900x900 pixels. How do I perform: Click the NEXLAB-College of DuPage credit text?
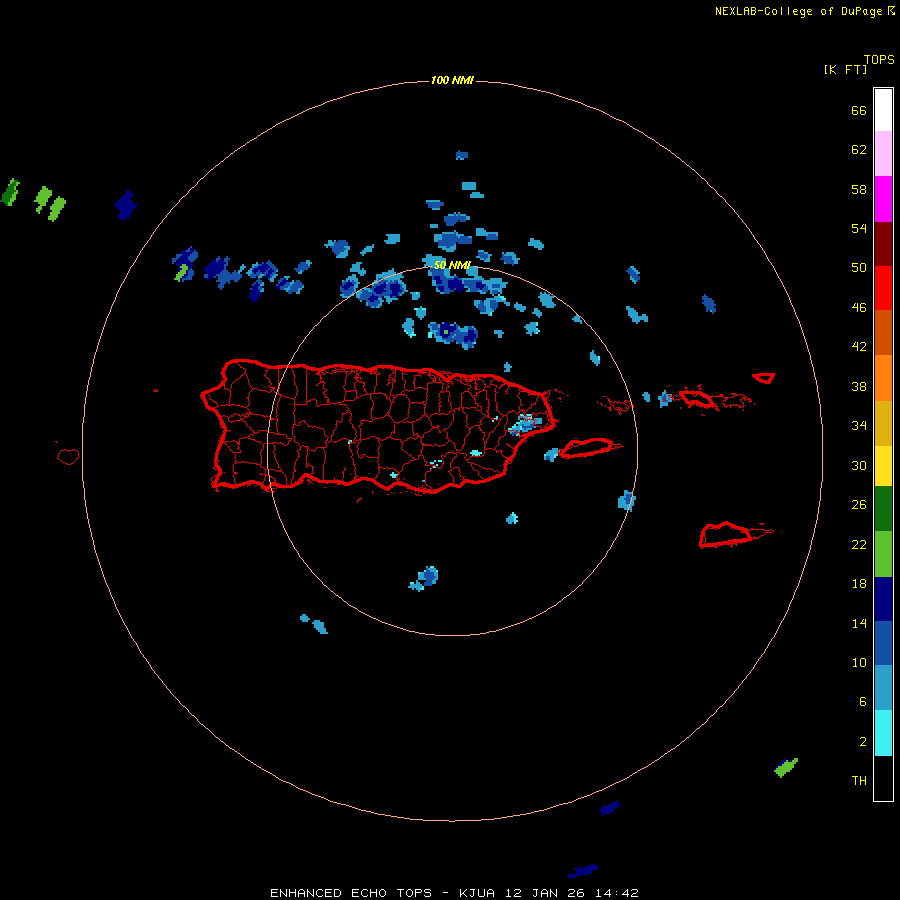(x=798, y=11)
